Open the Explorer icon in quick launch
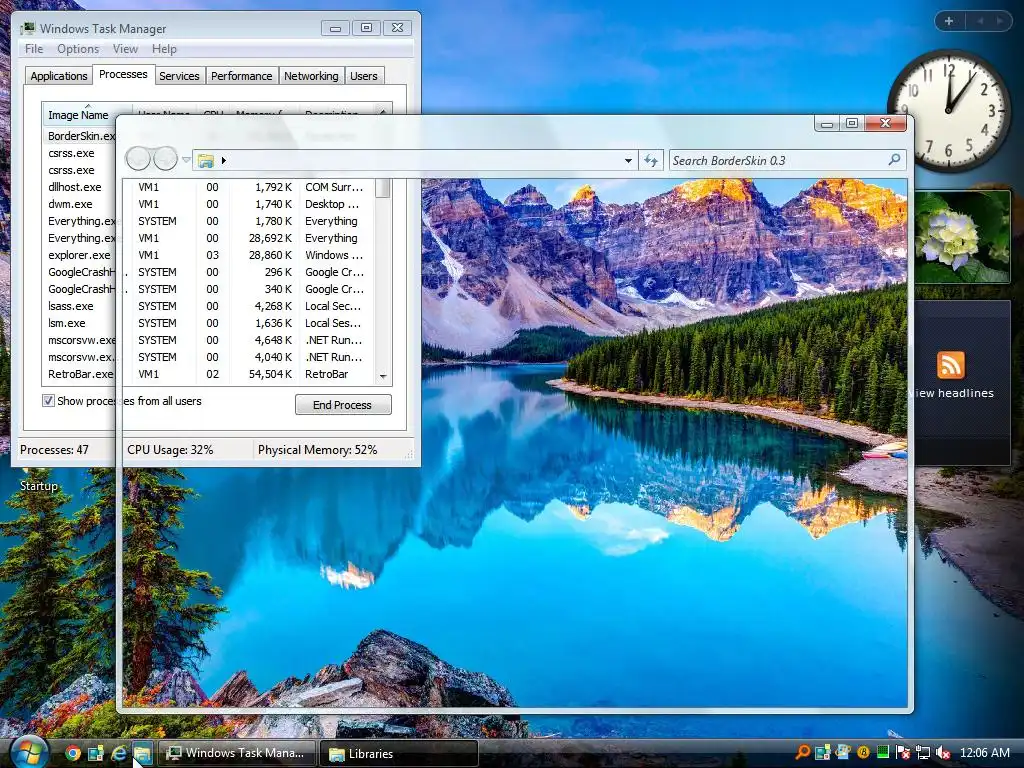 pos(142,753)
